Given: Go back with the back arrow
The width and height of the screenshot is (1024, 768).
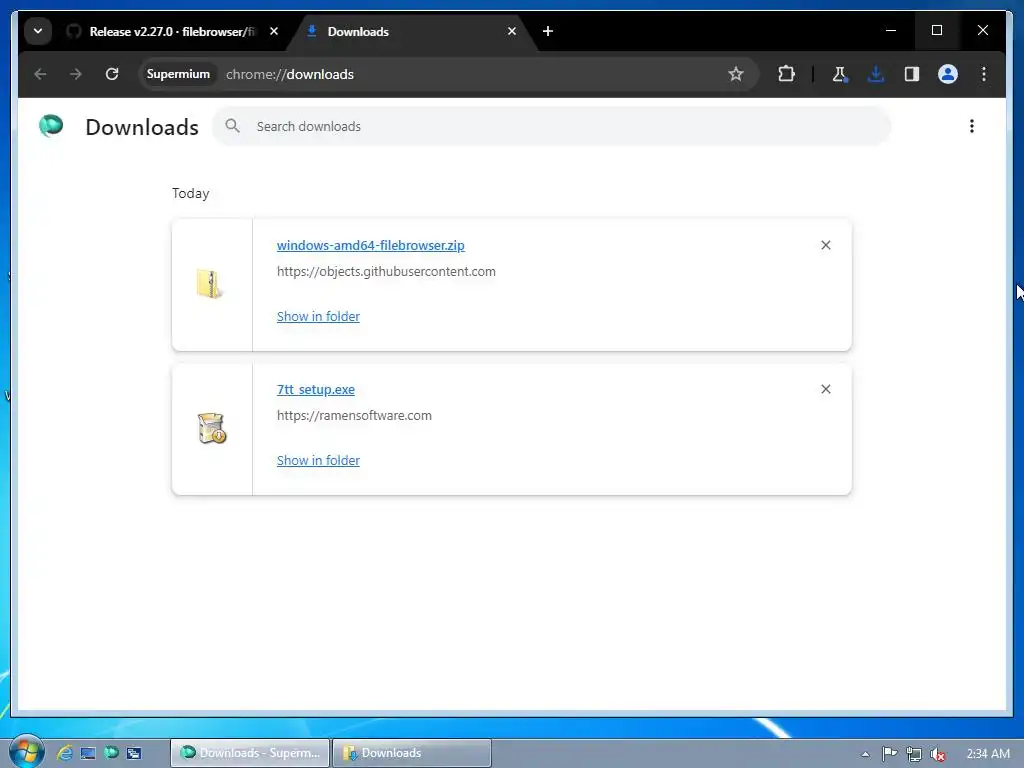Looking at the screenshot, I should click(x=40, y=74).
